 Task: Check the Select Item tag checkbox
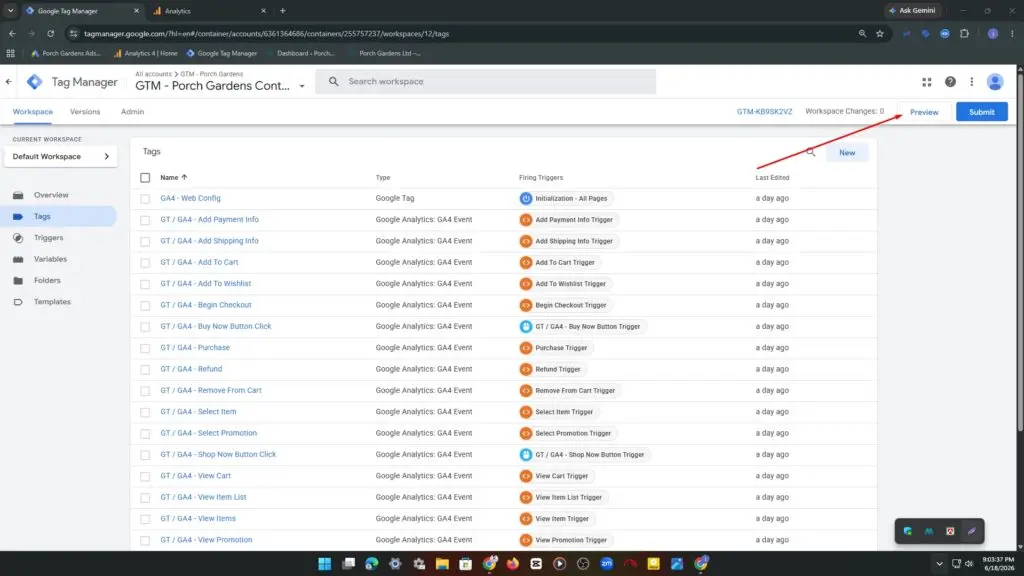(x=145, y=412)
